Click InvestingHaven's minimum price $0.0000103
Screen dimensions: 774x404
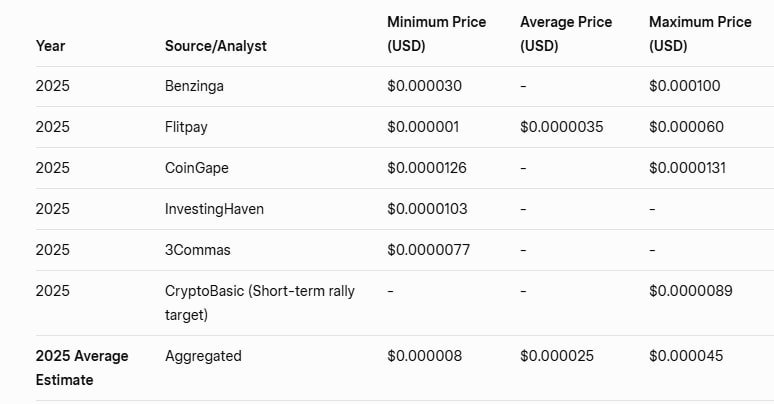[x=427, y=209]
